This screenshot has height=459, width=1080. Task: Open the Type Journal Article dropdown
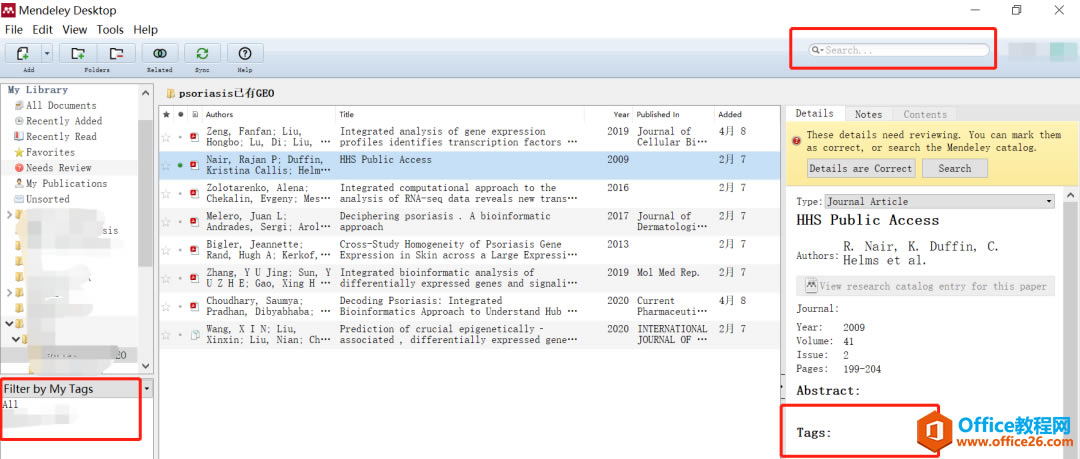939,201
